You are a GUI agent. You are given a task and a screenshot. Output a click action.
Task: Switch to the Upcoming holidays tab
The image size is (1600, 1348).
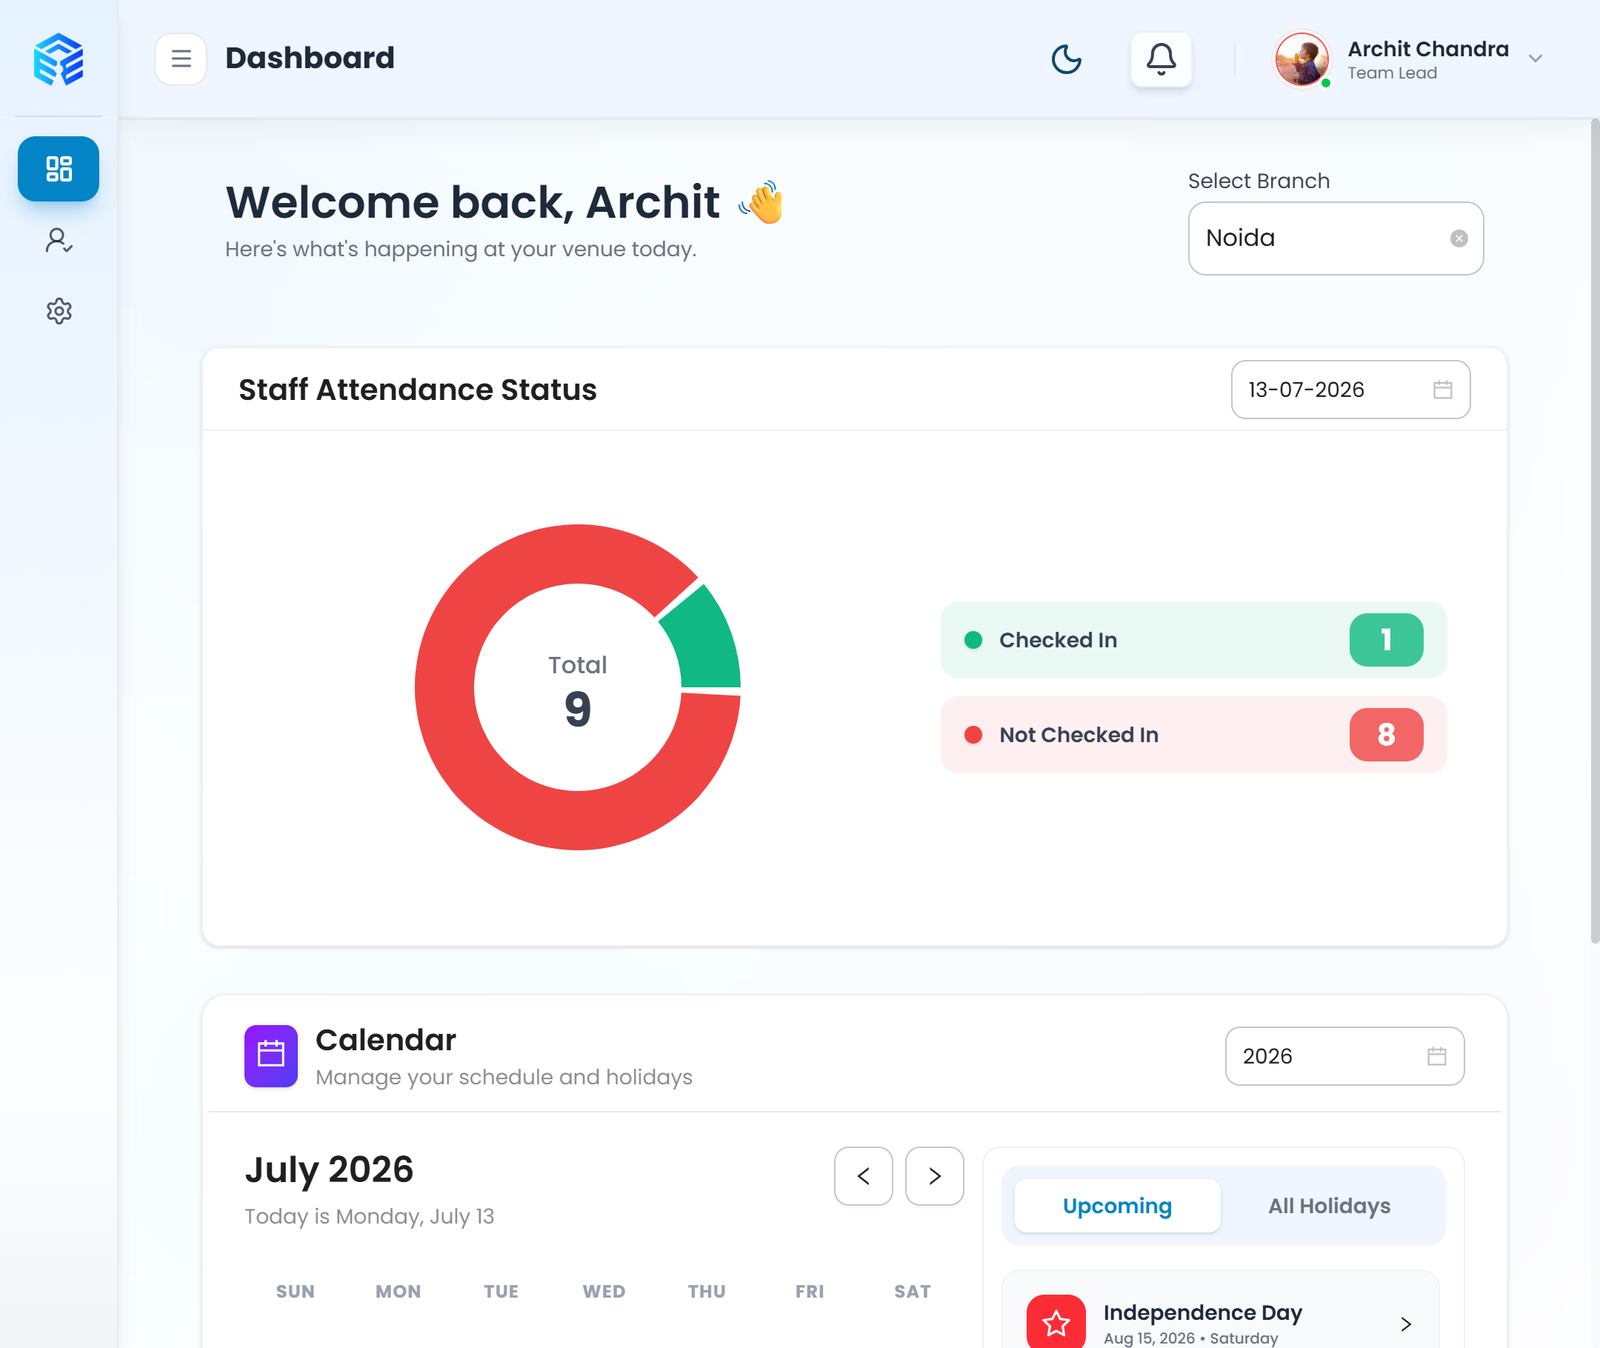click(x=1117, y=1206)
